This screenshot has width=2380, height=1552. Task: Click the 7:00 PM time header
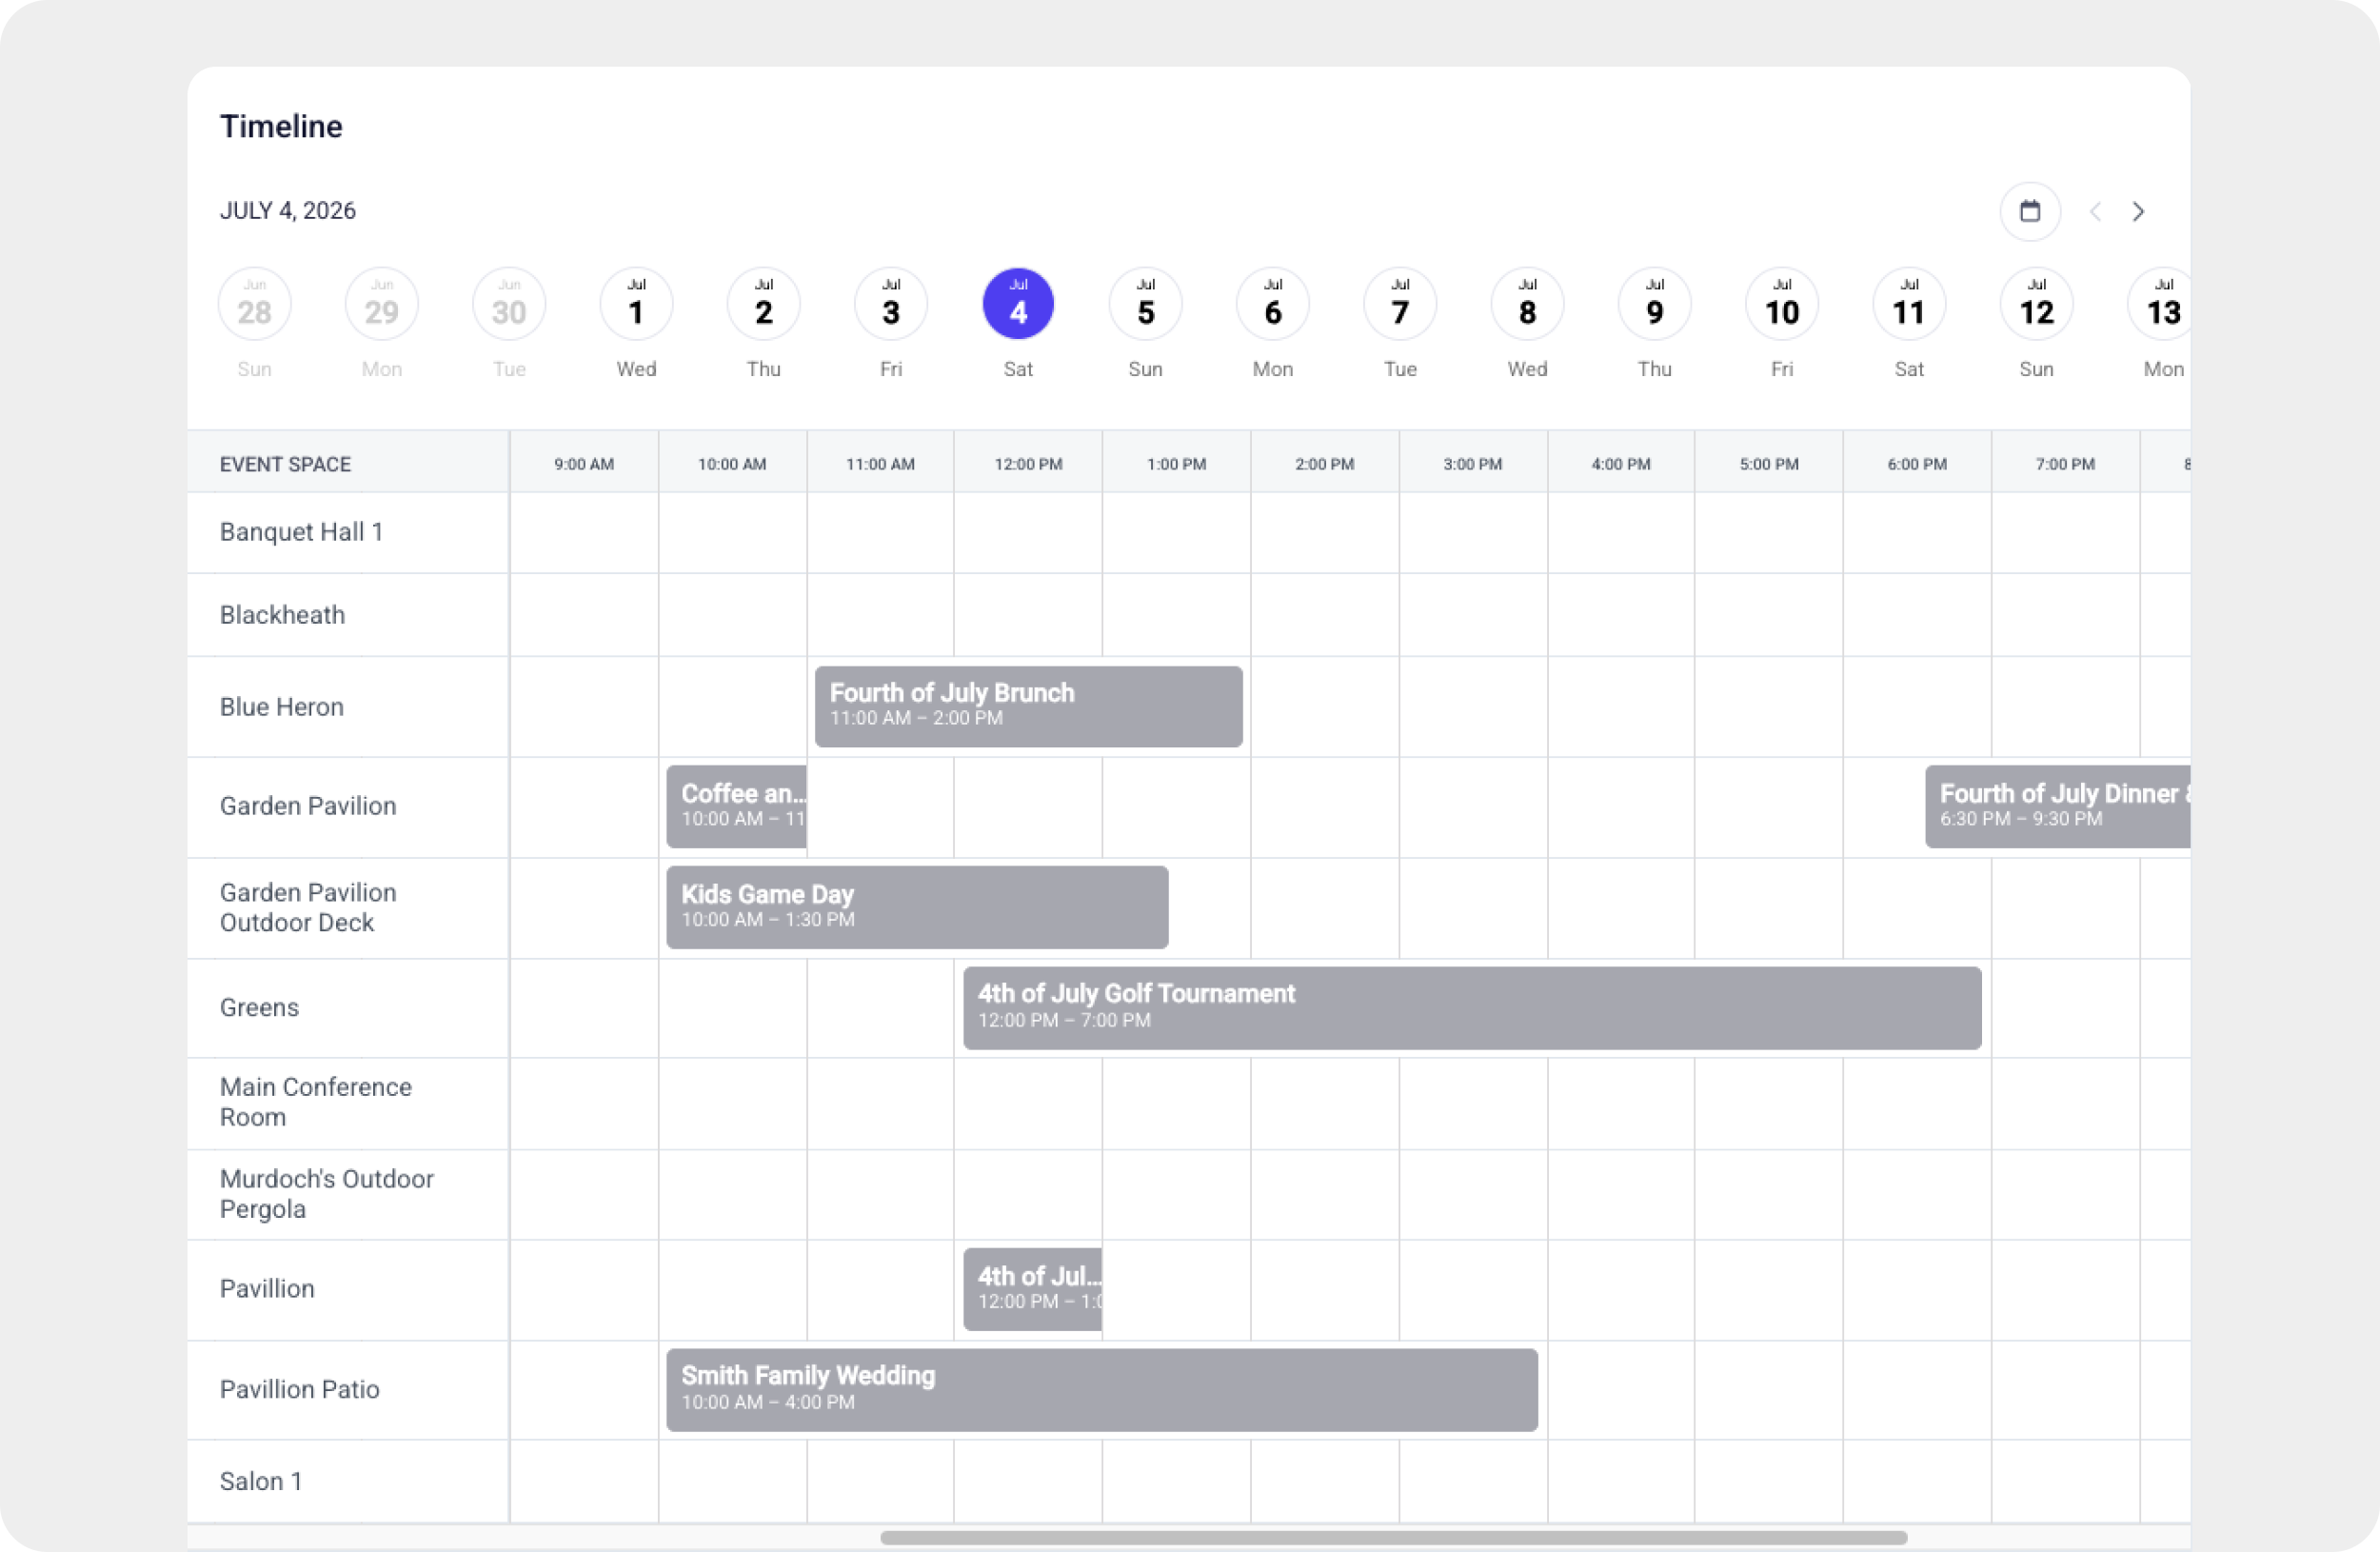2065,464
